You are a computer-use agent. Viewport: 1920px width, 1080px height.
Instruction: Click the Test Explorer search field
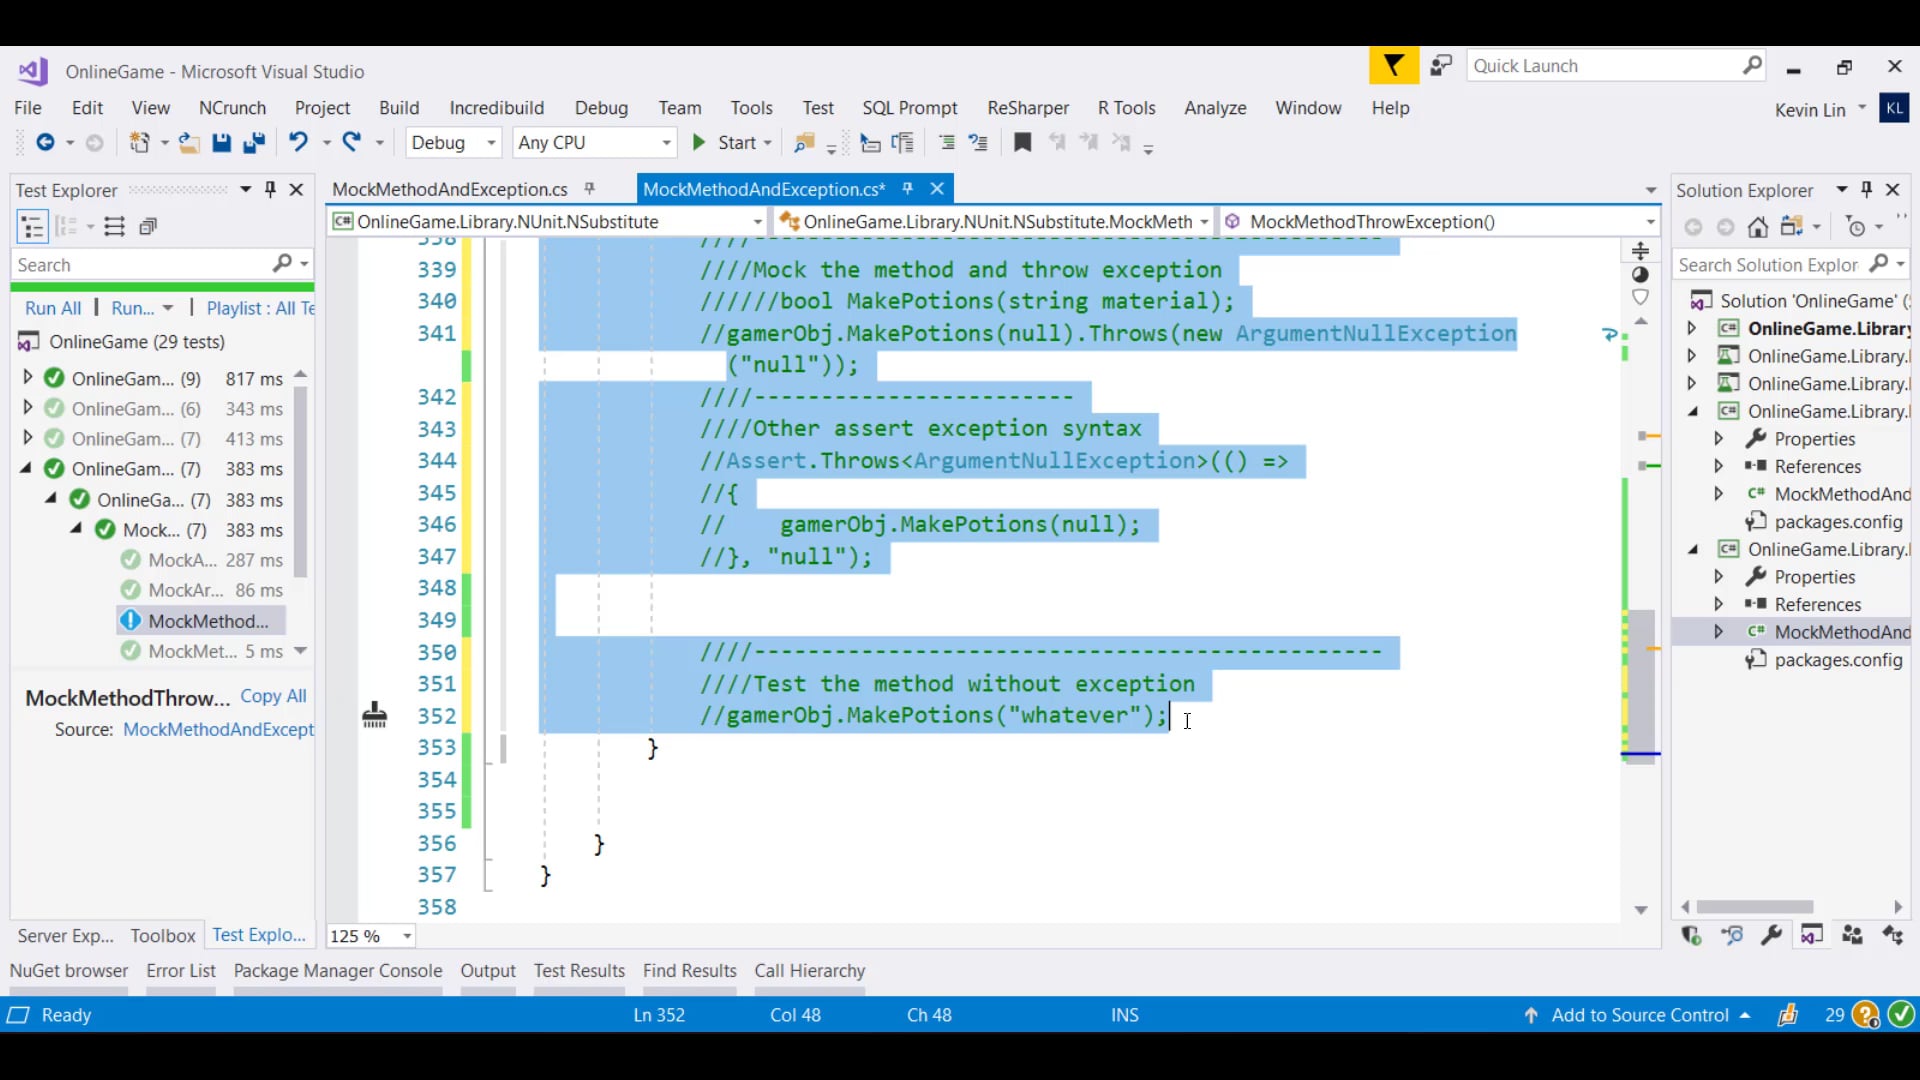140,265
